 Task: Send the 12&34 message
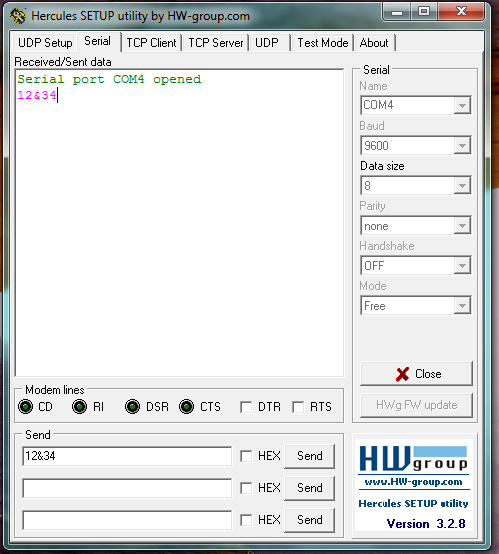(310, 456)
